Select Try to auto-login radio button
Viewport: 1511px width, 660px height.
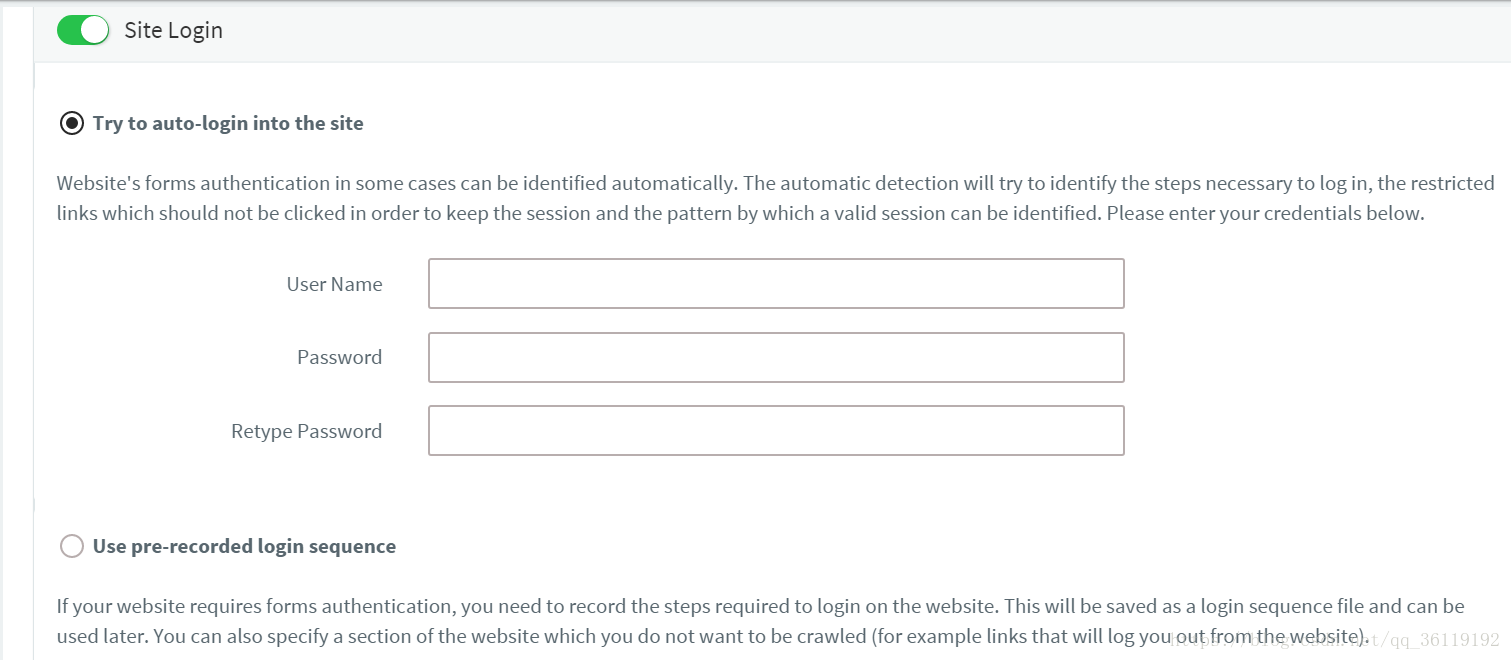[x=71, y=124]
